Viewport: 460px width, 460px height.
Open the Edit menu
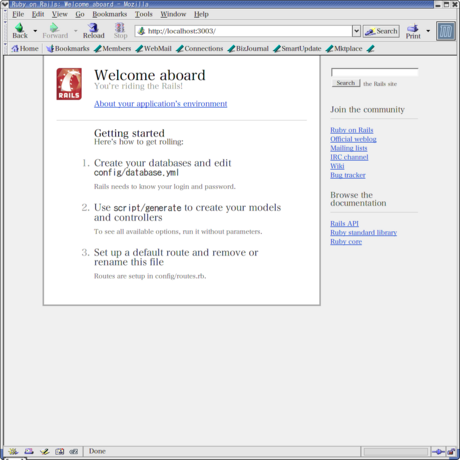pyautogui.click(x=38, y=14)
